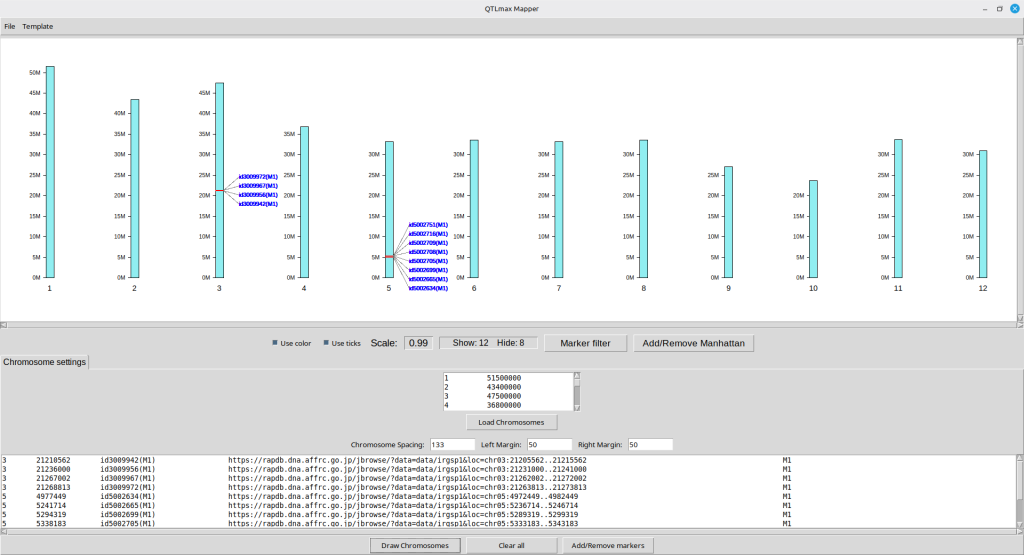This screenshot has width=1024, height=555.
Task: Click red marker band on chromosome 5
Action: click(x=389, y=257)
